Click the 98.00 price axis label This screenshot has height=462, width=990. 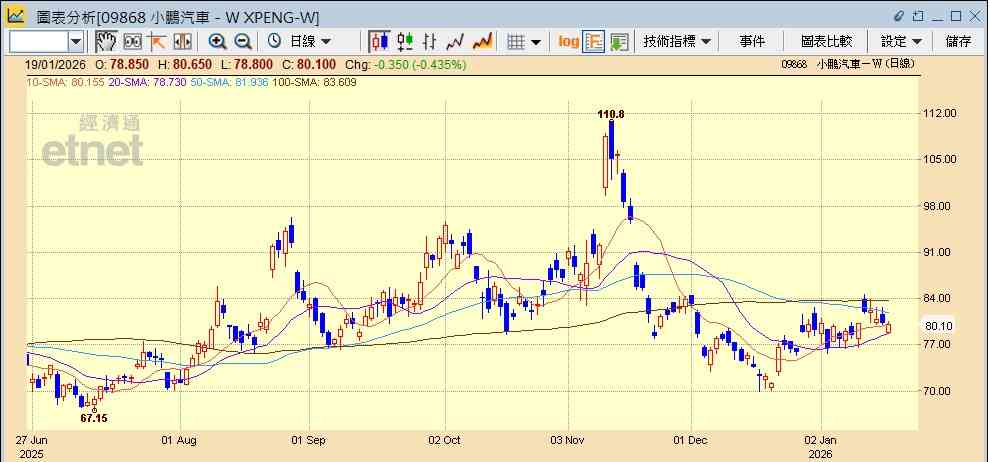coord(939,206)
